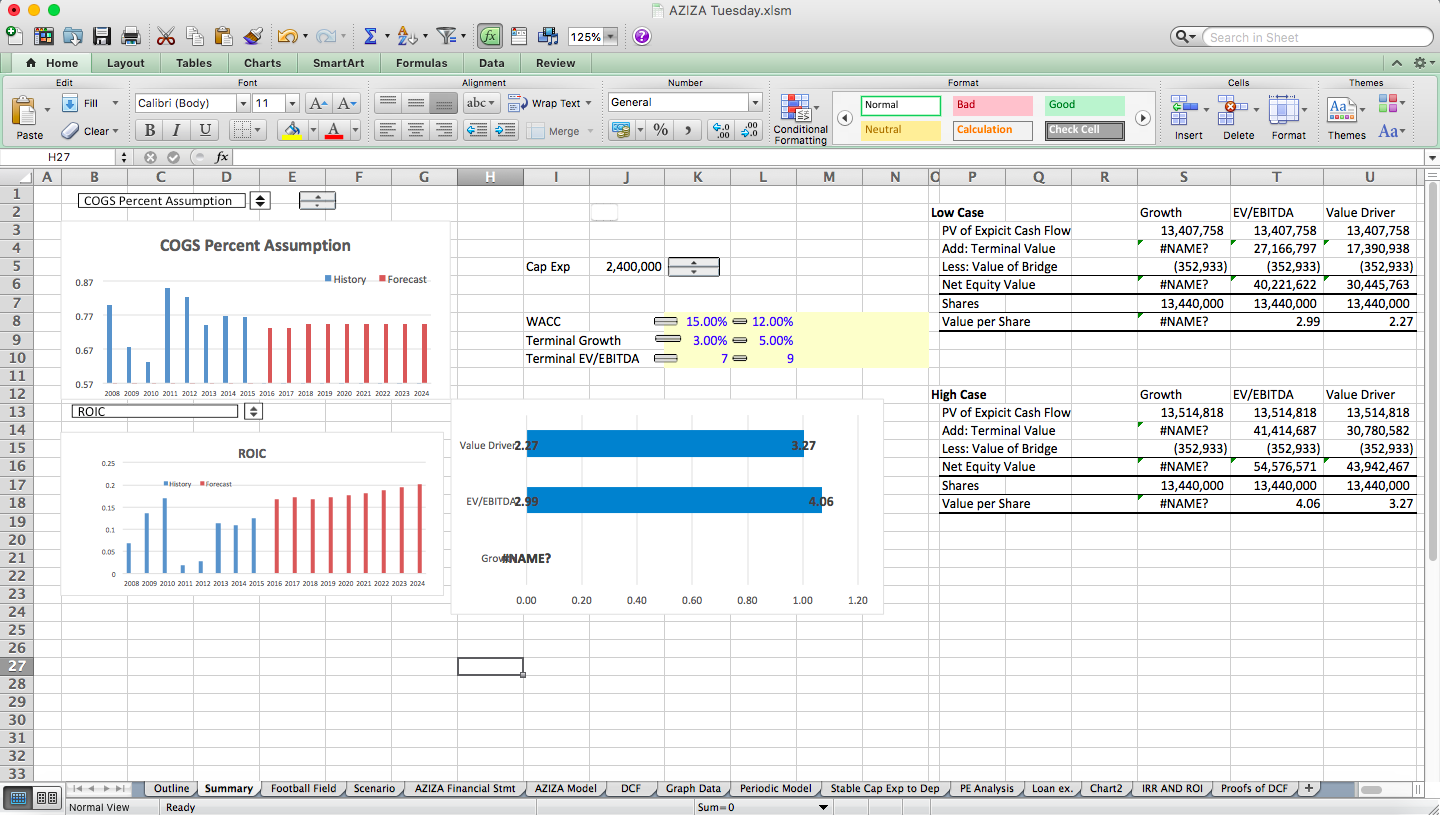Toggle bold formatting
The width and height of the screenshot is (1440, 815).
(148, 131)
